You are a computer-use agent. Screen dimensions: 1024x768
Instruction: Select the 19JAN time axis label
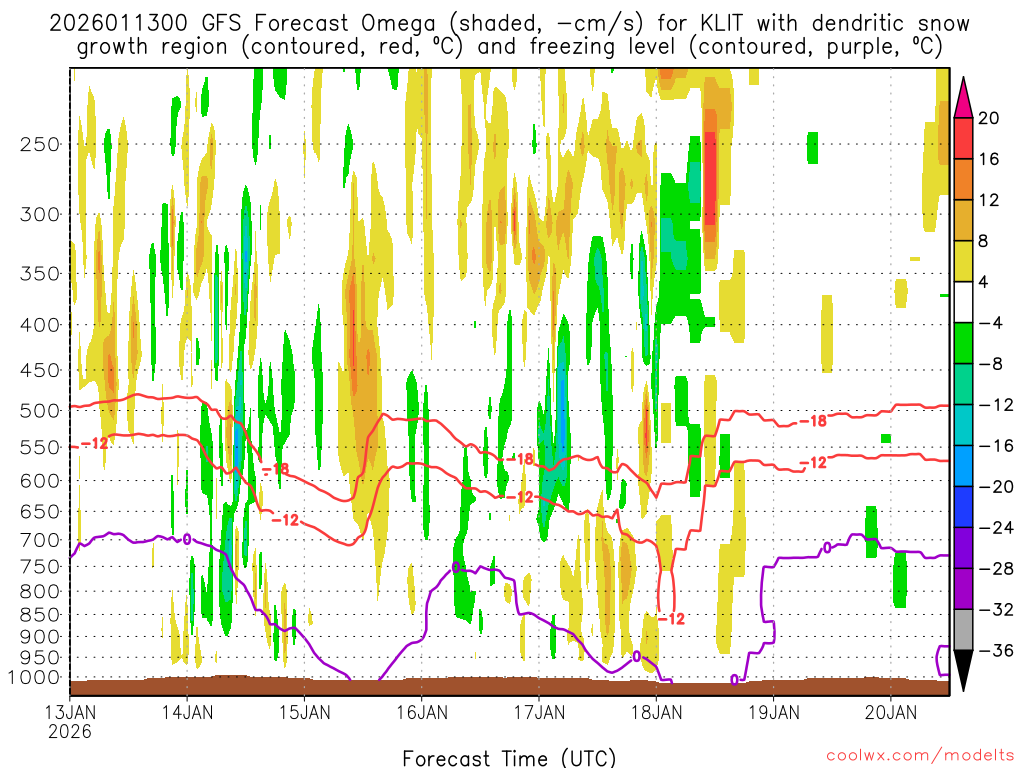[x=774, y=712]
